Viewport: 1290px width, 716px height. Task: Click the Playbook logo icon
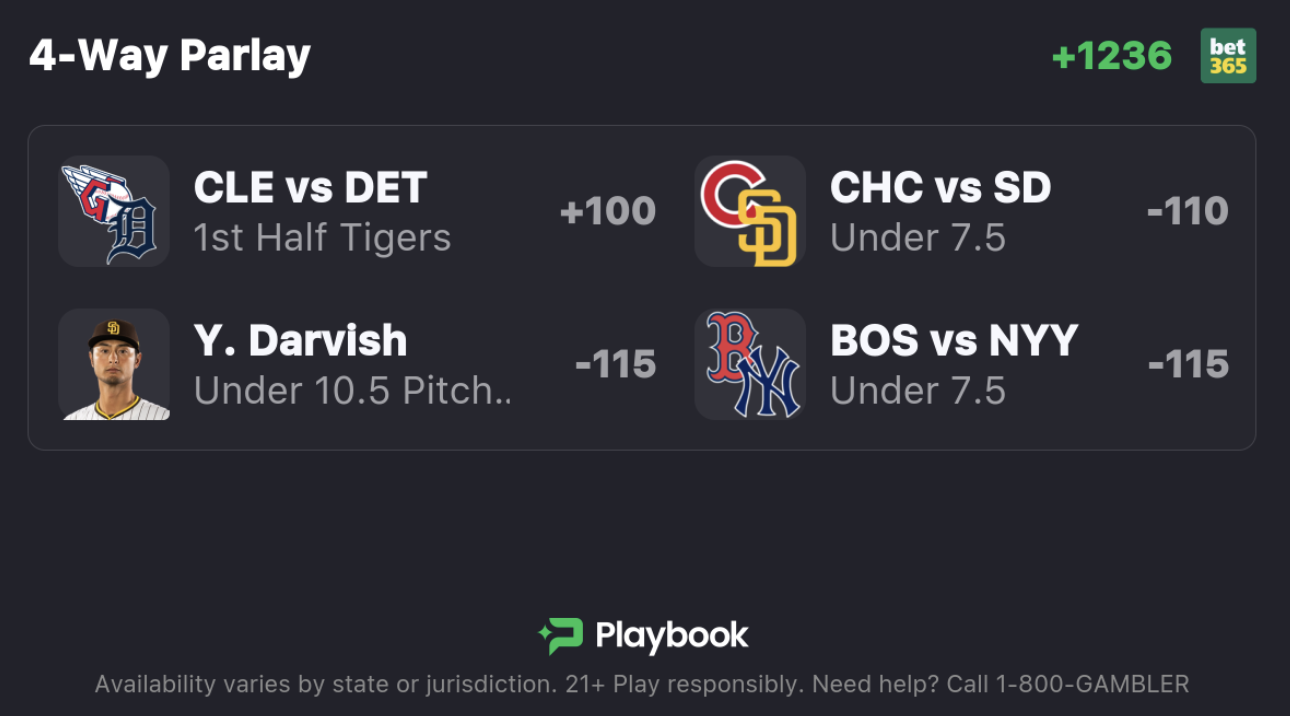(x=561, y=636)
